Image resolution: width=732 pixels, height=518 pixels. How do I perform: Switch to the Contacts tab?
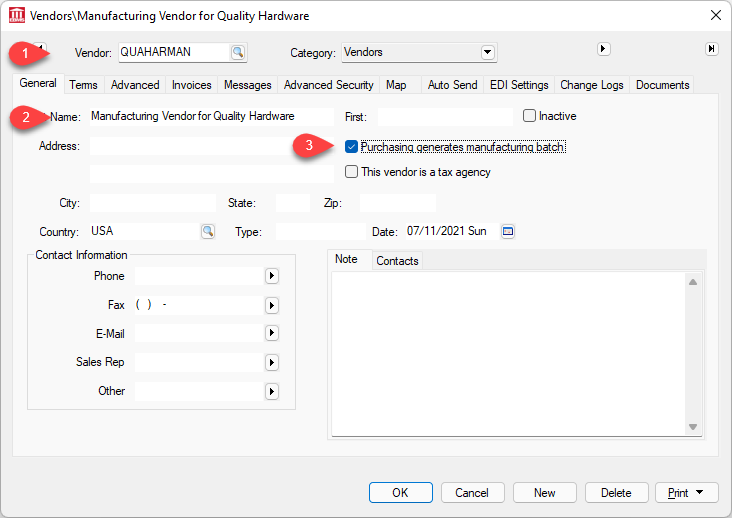[397, 261]
